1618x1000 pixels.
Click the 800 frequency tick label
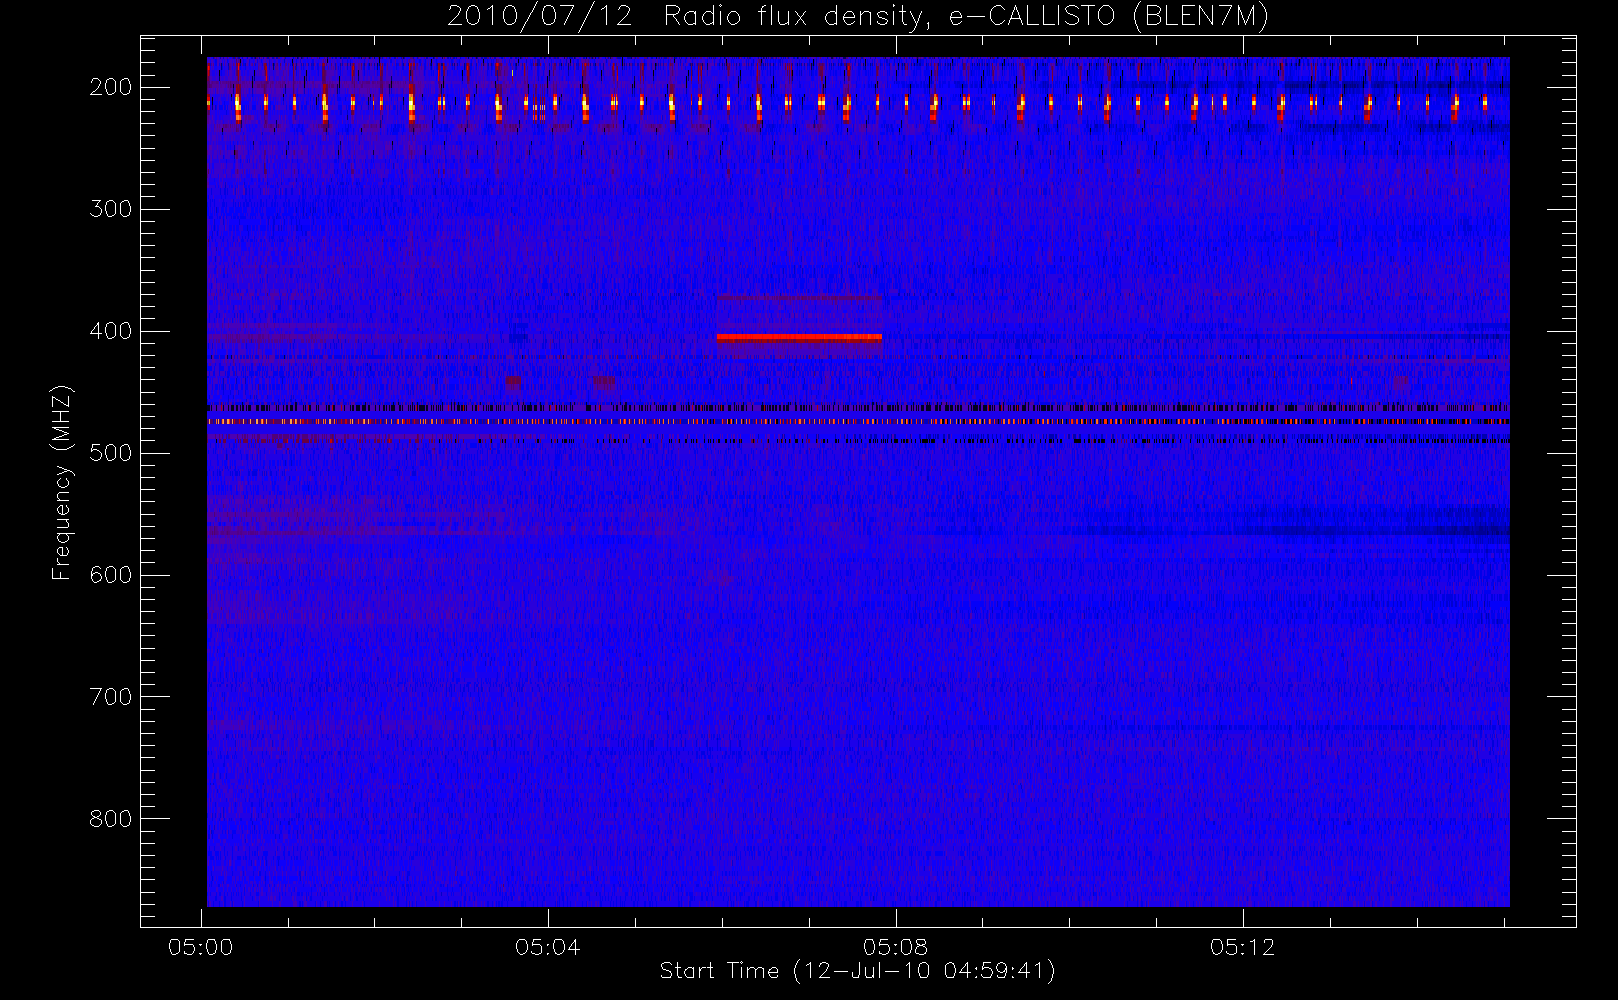pyautogui.click(x=111, y=819)
